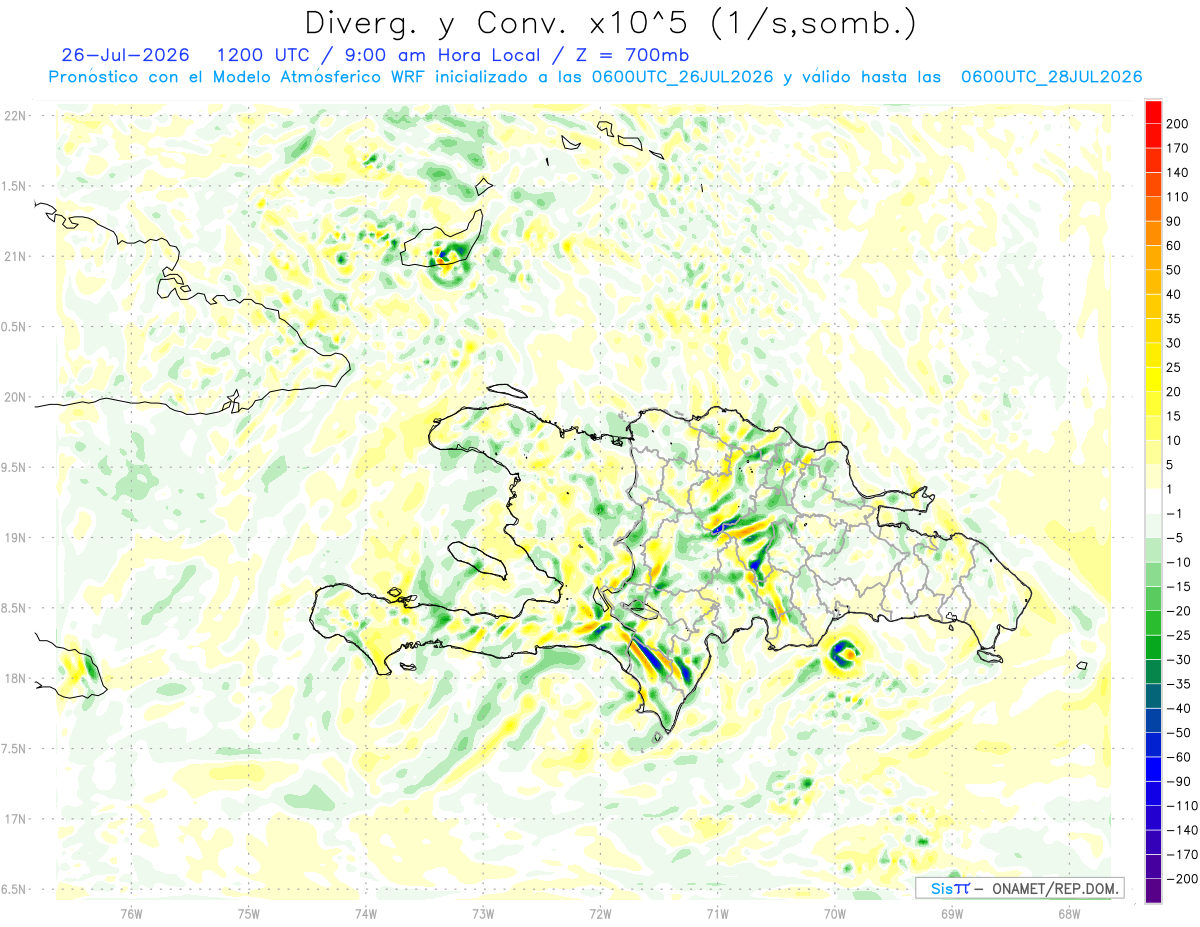Click the latitude label '17N'
Image resolution: width=1200 pixels, height=927 pixels.
tap(13, 819)
